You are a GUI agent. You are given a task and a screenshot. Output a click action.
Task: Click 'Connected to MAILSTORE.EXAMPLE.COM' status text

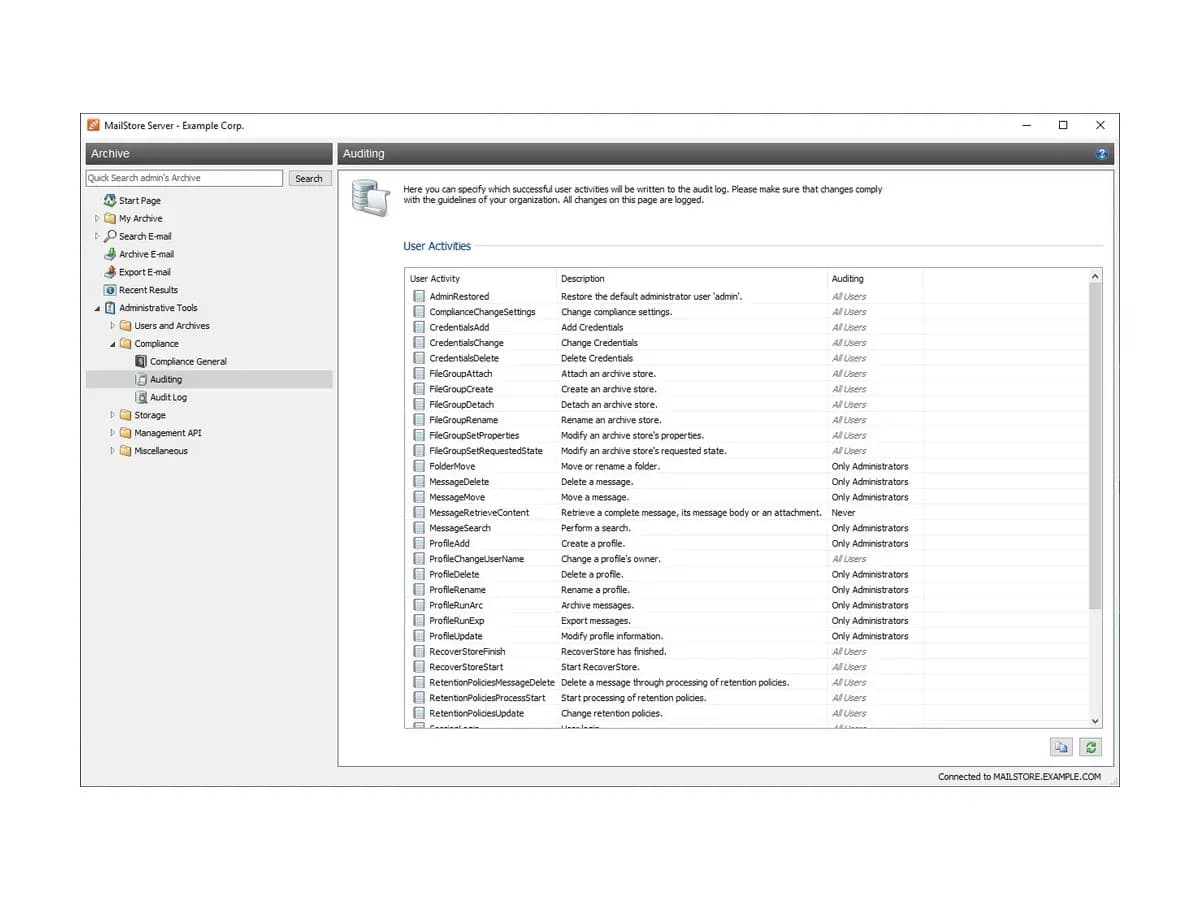coord(1019,777)
